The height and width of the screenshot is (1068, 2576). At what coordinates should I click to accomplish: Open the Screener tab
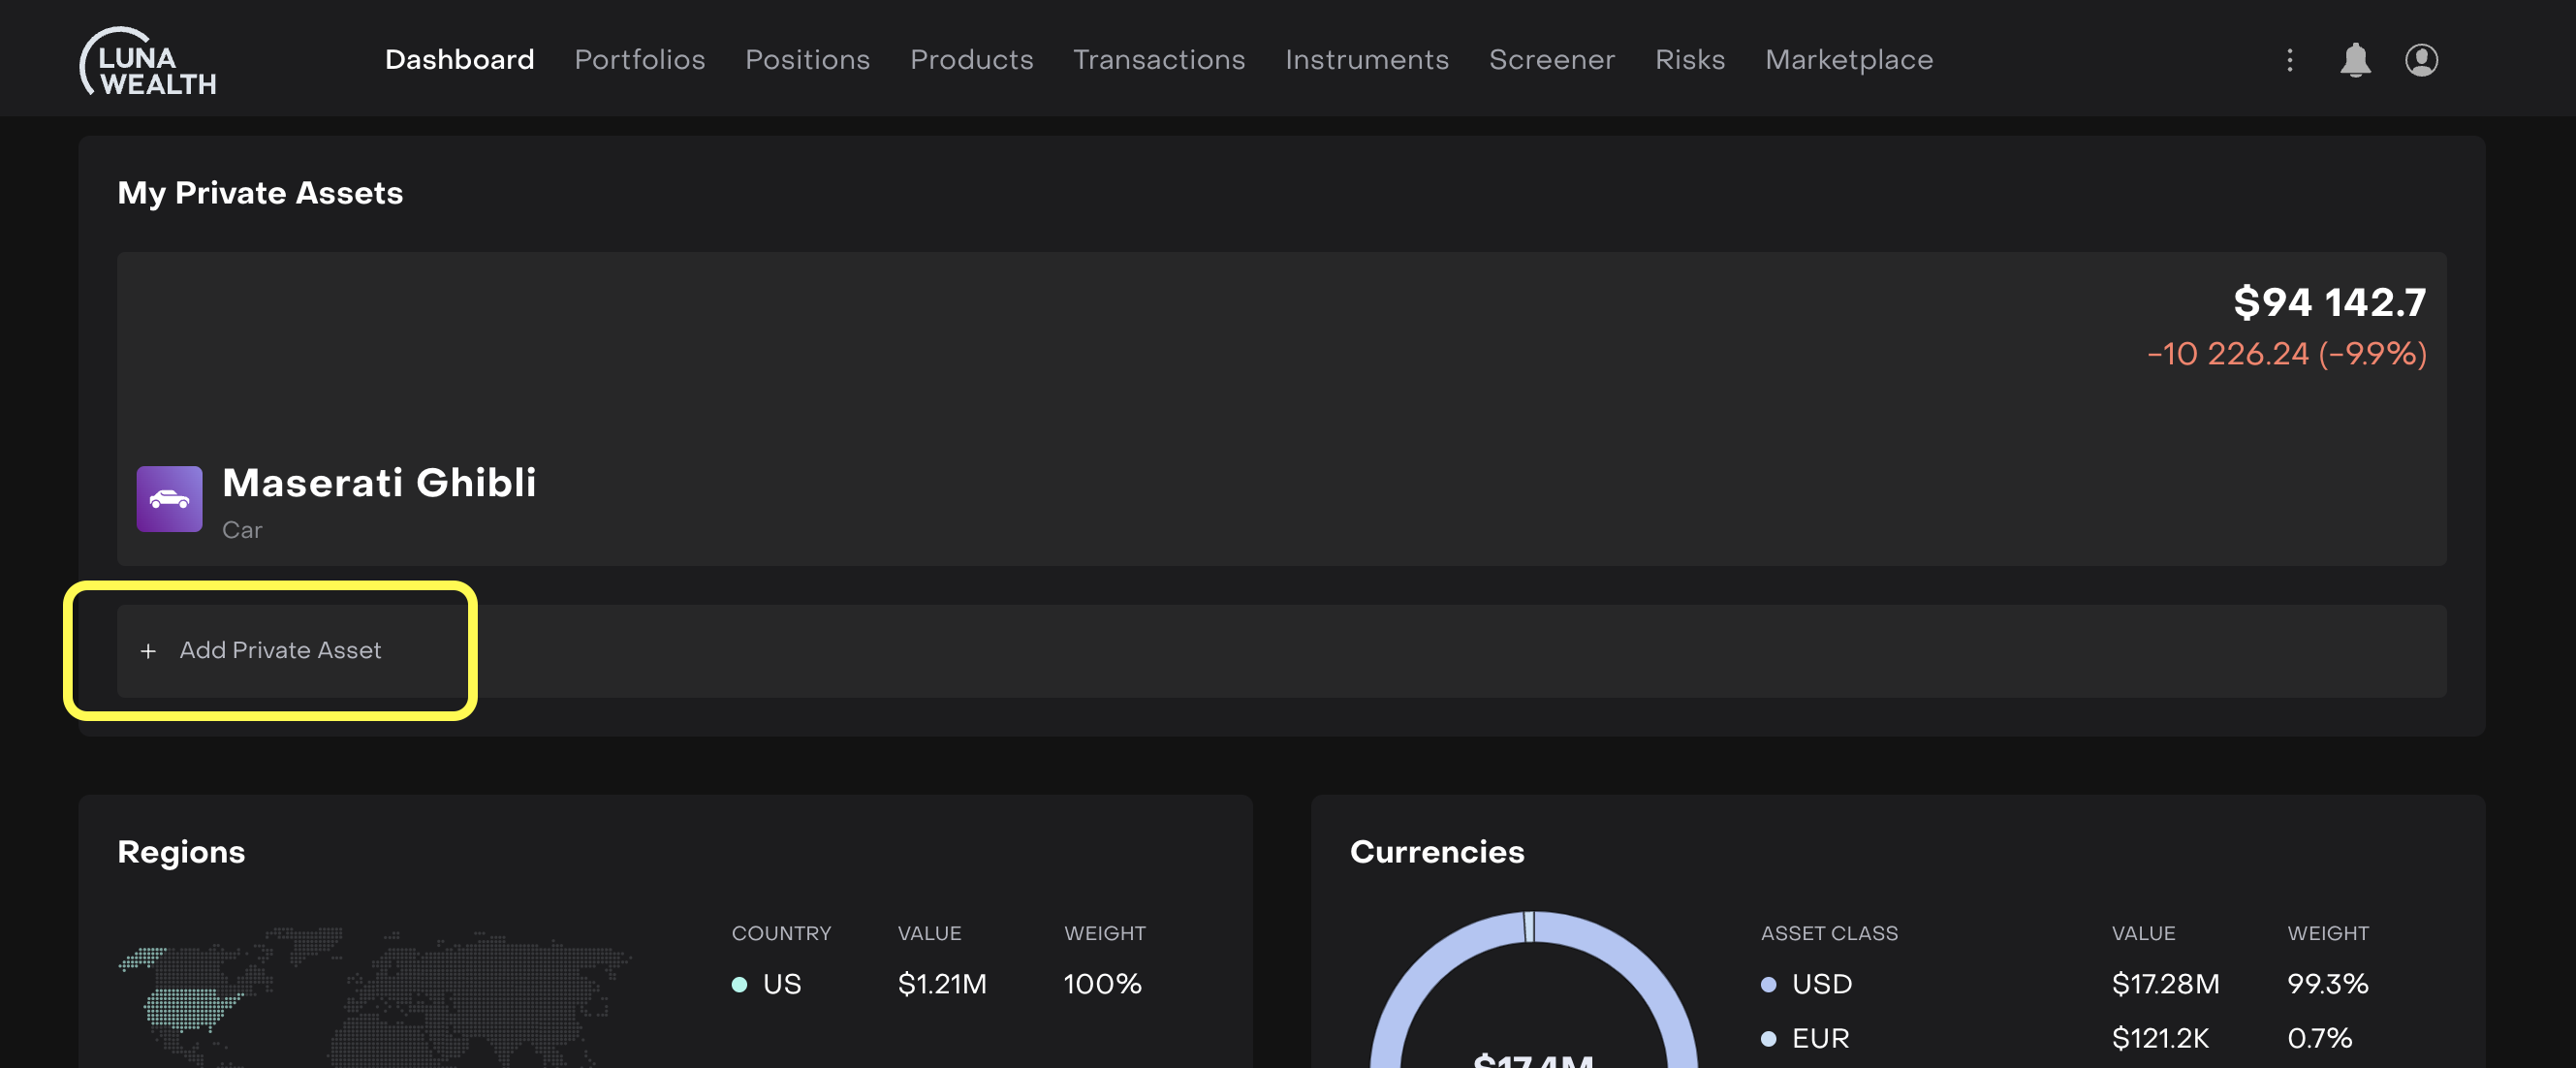click(1551, 60)
